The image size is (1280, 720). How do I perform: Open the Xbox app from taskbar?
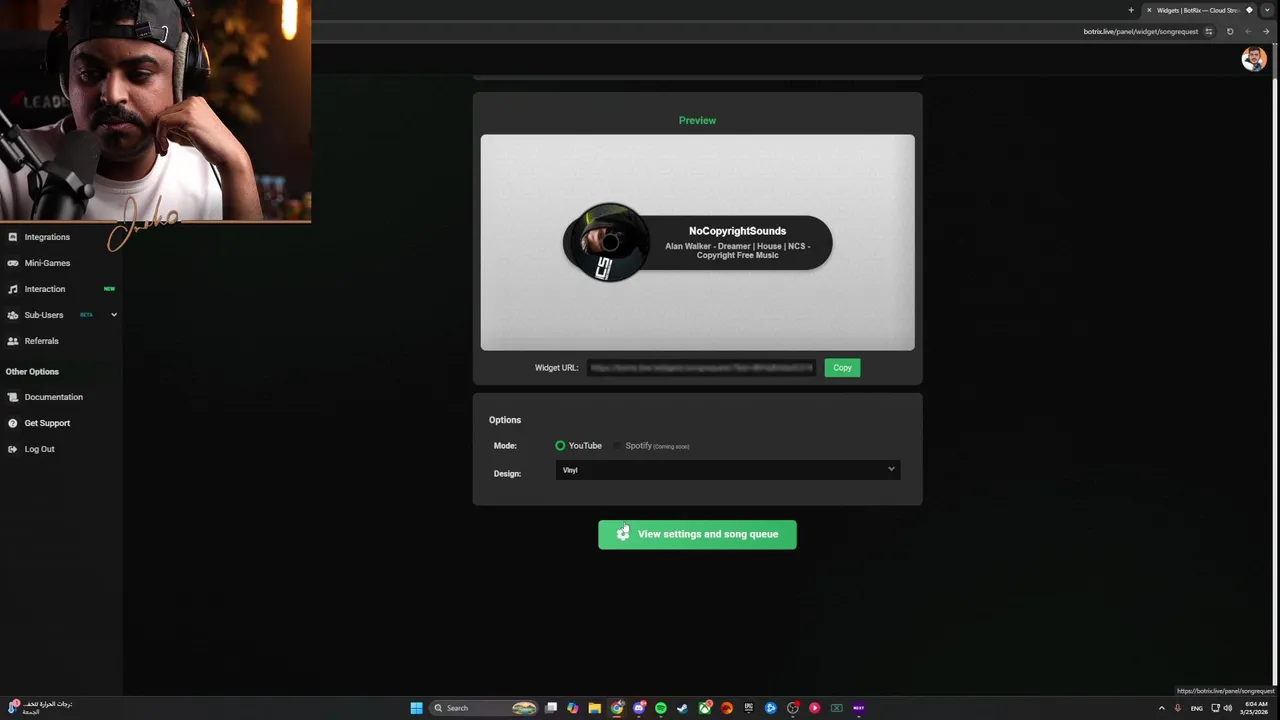705,708
